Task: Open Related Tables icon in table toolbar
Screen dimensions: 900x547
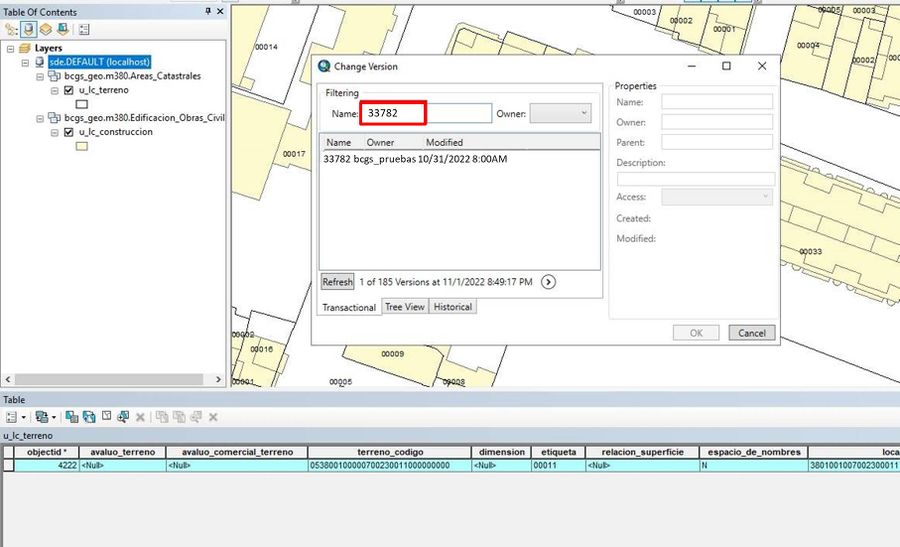Action: point(42,417)
